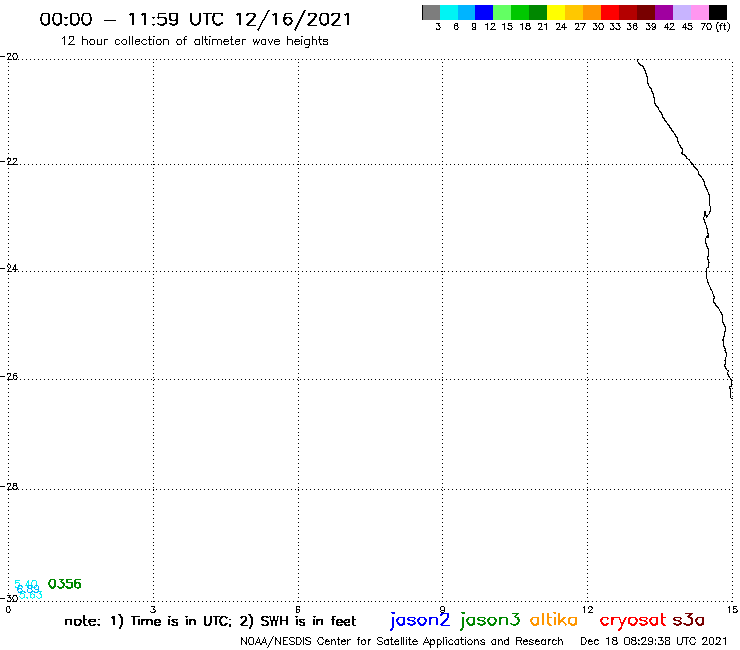Pick the bright red legend swatch
Image resolution: width=740 pixels, height=650 pixels.
(610, 12)
